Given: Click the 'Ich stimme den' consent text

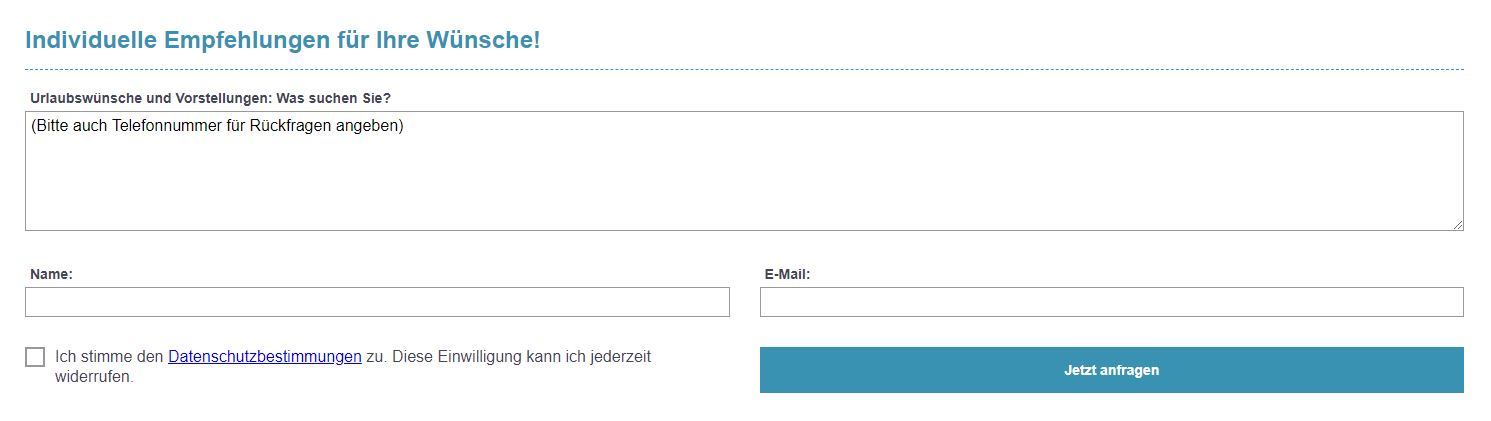Looking at the screenshot, I should pyautogui.click(x=109, y=357).
